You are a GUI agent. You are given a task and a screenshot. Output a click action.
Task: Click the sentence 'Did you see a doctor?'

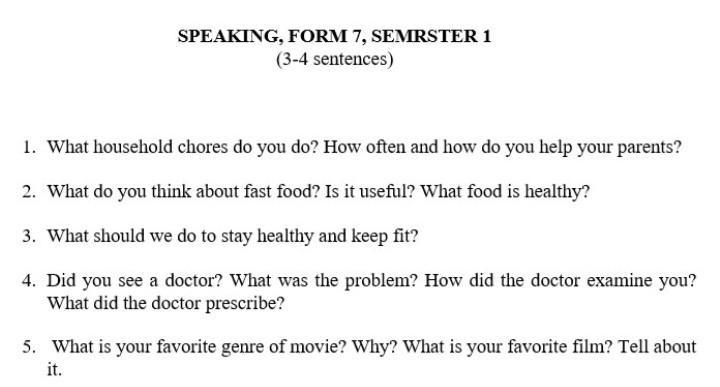(x=135, y=280)
